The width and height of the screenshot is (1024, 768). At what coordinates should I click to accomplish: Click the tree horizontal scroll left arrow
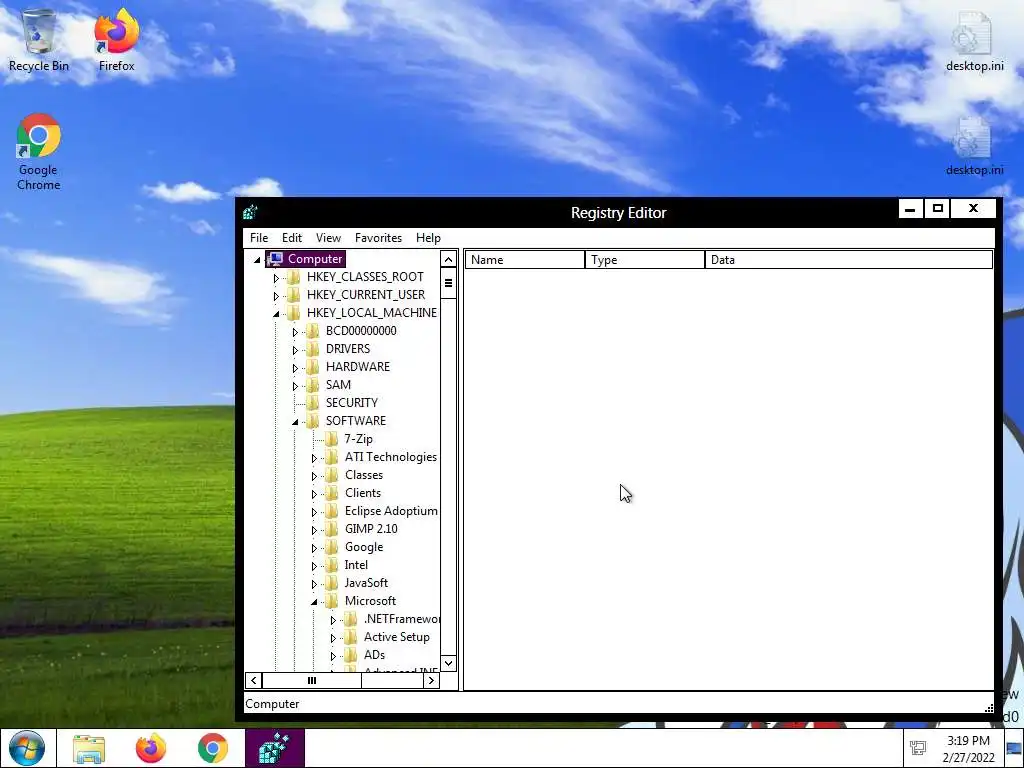tap(254, 680)
